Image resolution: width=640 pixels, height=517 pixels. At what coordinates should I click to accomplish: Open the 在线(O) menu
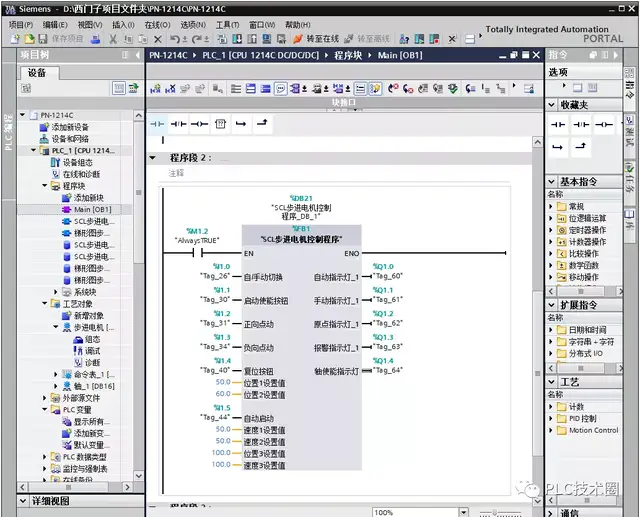tap(157, 25)
